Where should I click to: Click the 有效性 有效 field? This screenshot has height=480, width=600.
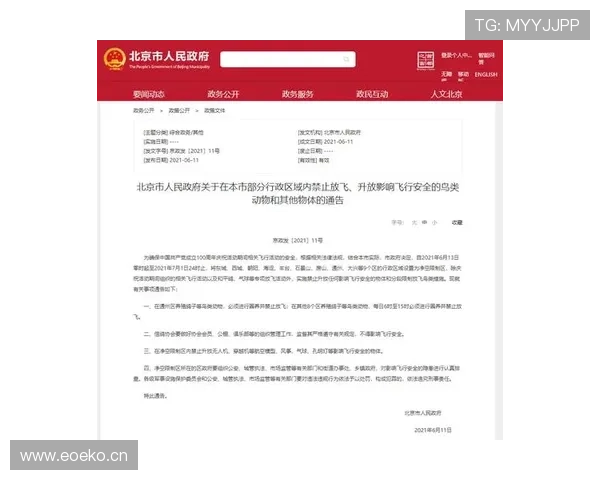pos(313,160)
